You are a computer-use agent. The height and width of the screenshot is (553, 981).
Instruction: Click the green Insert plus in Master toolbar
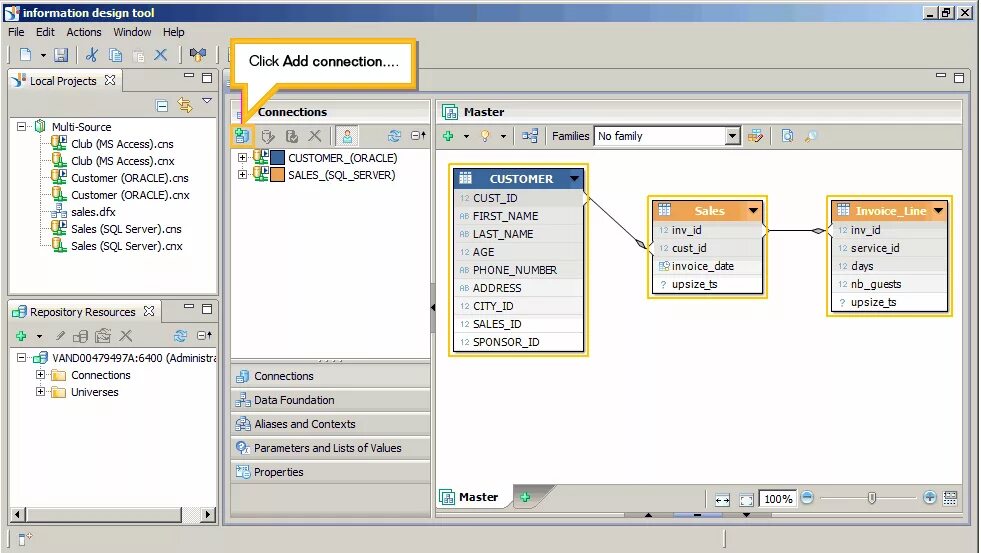[448, 136]
